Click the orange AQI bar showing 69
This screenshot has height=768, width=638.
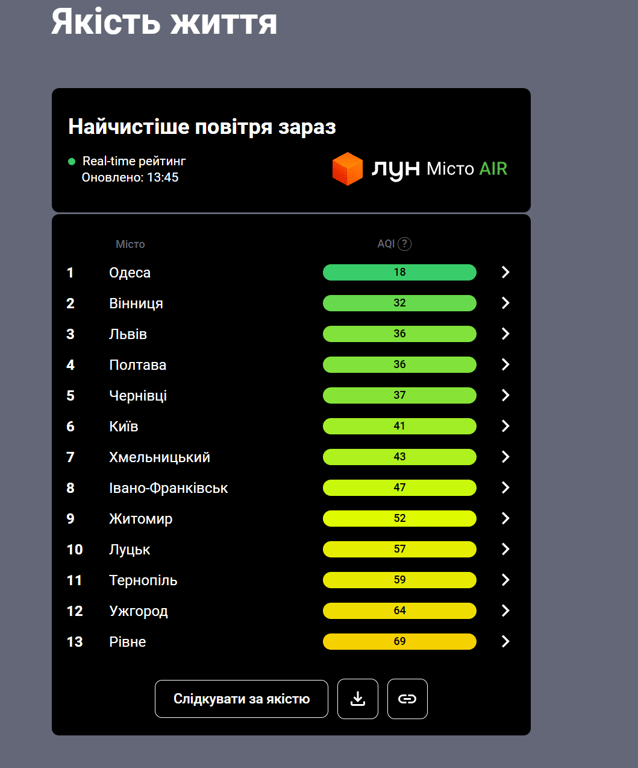399,642
